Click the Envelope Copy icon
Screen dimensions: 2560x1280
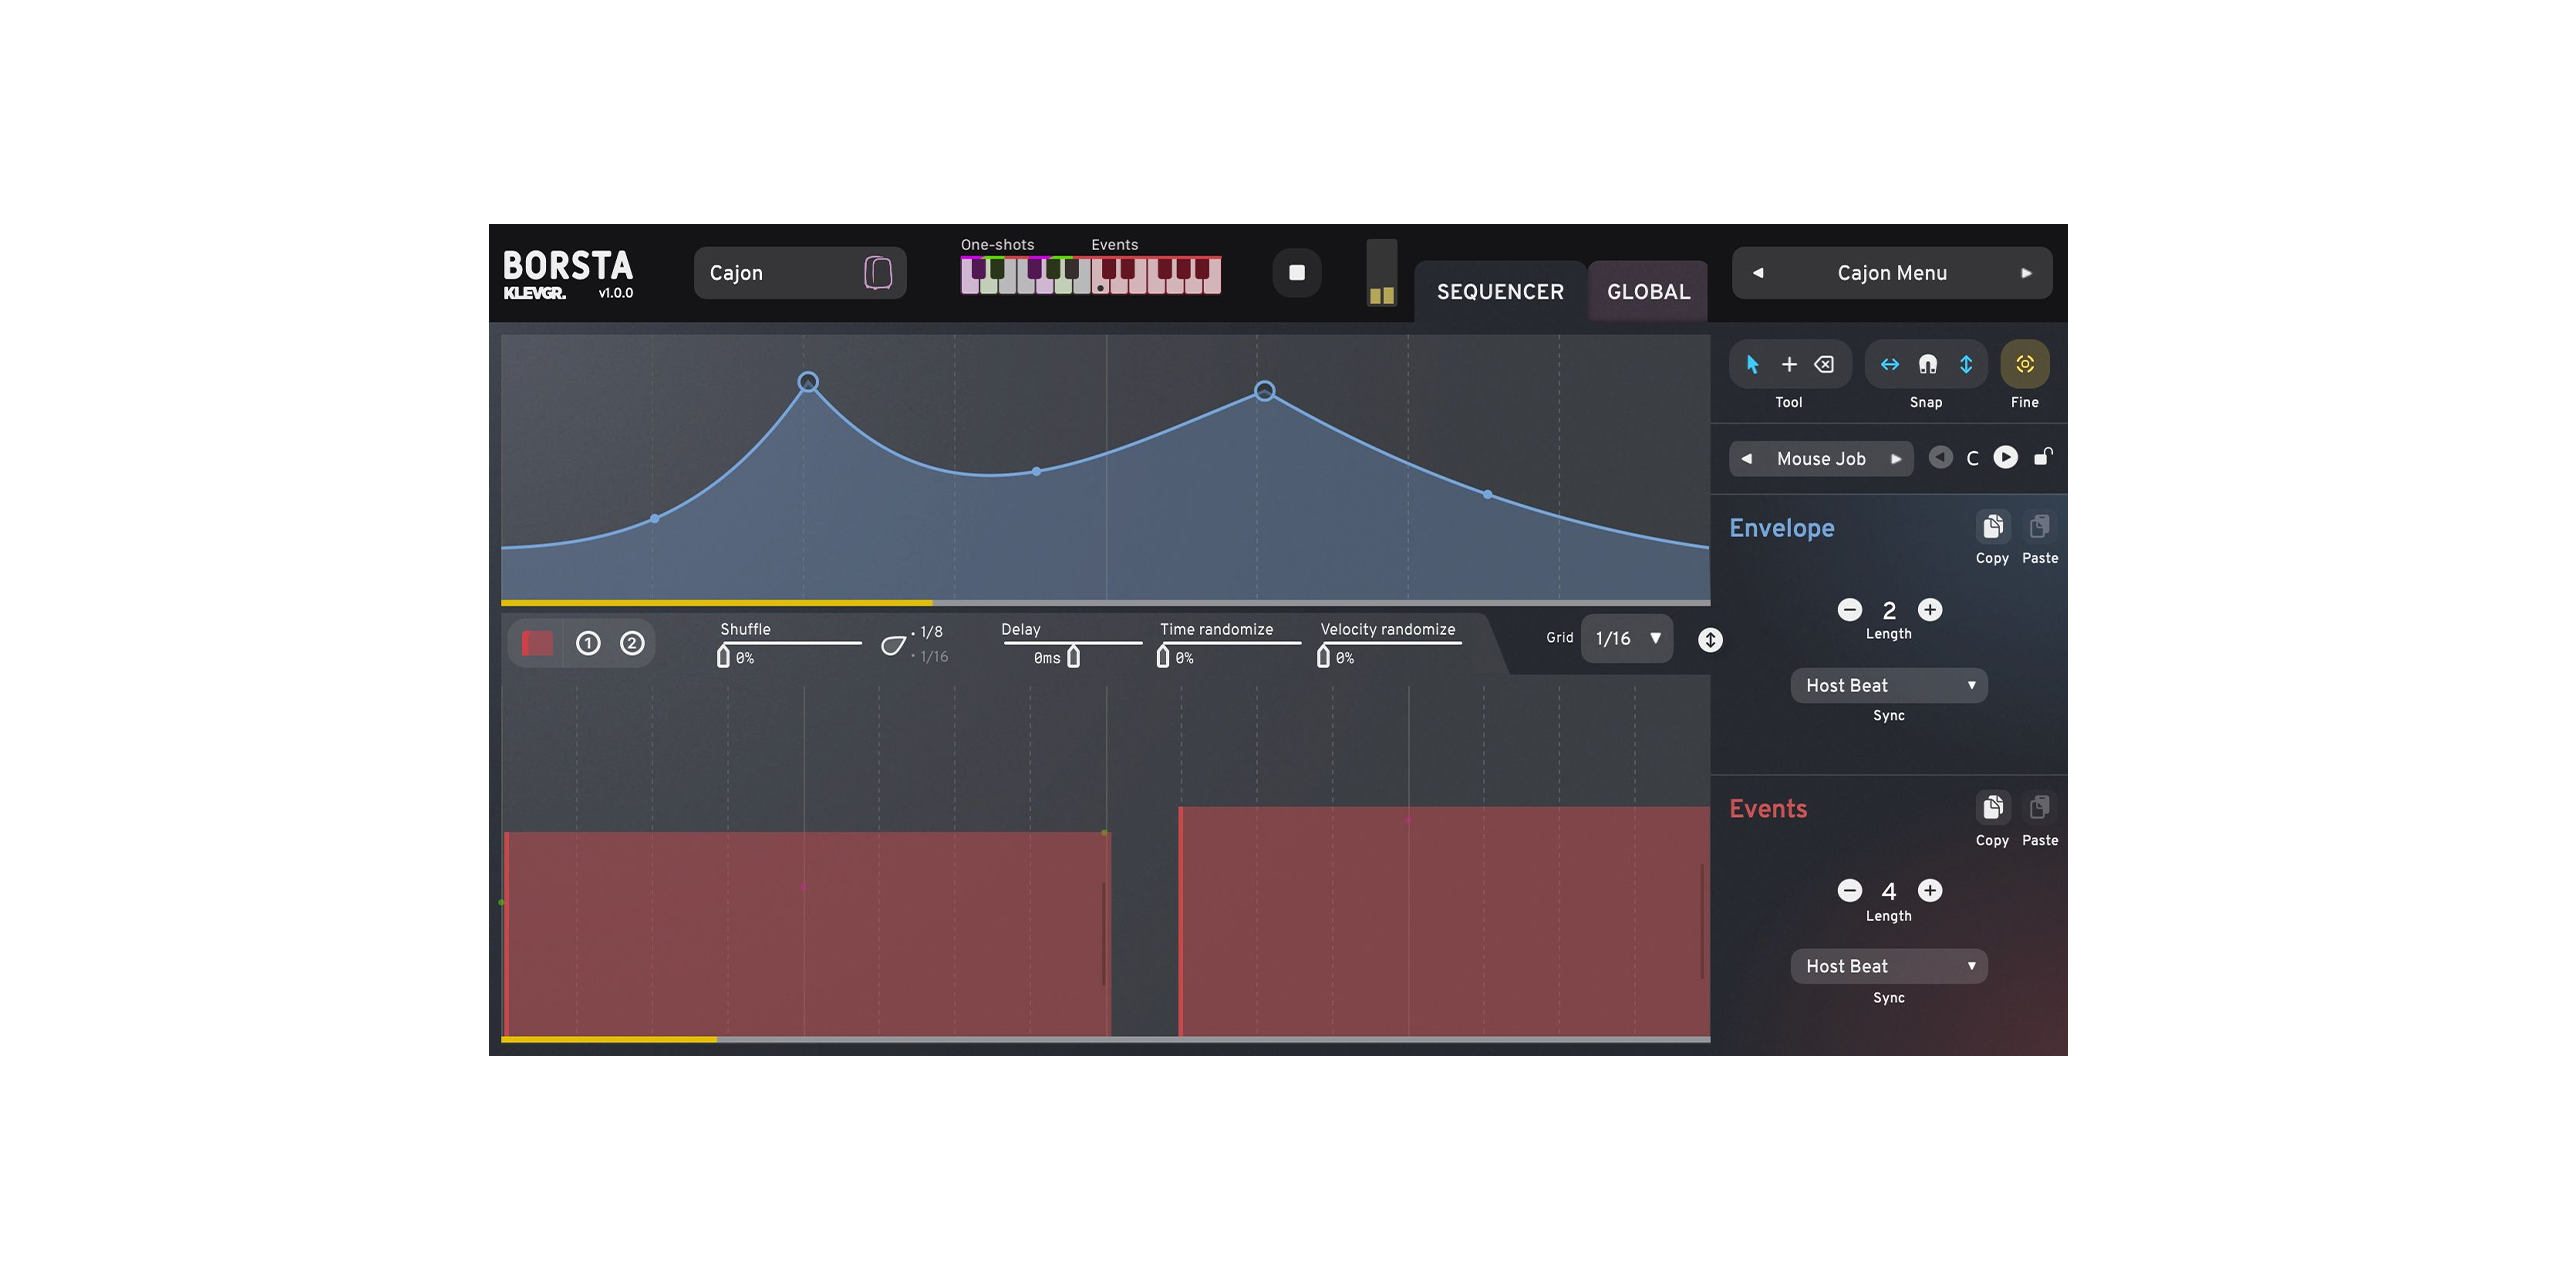tap(1992, 526)
